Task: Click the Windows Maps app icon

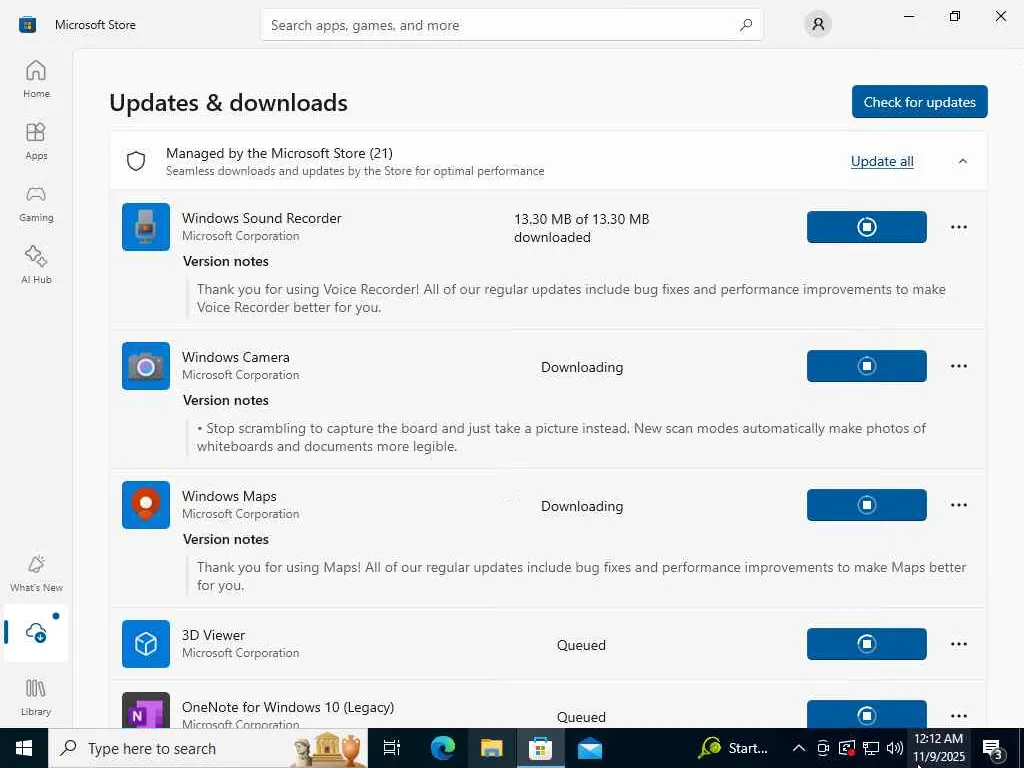Action: 146,505
